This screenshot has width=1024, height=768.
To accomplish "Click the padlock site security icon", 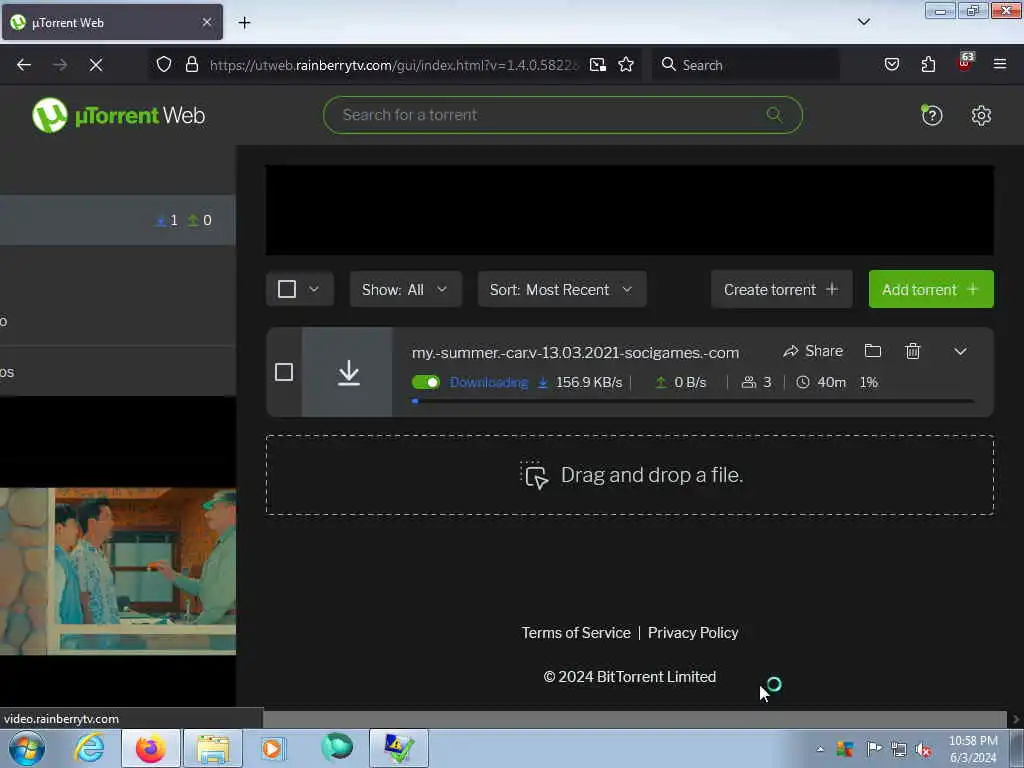I will (191, 65).
